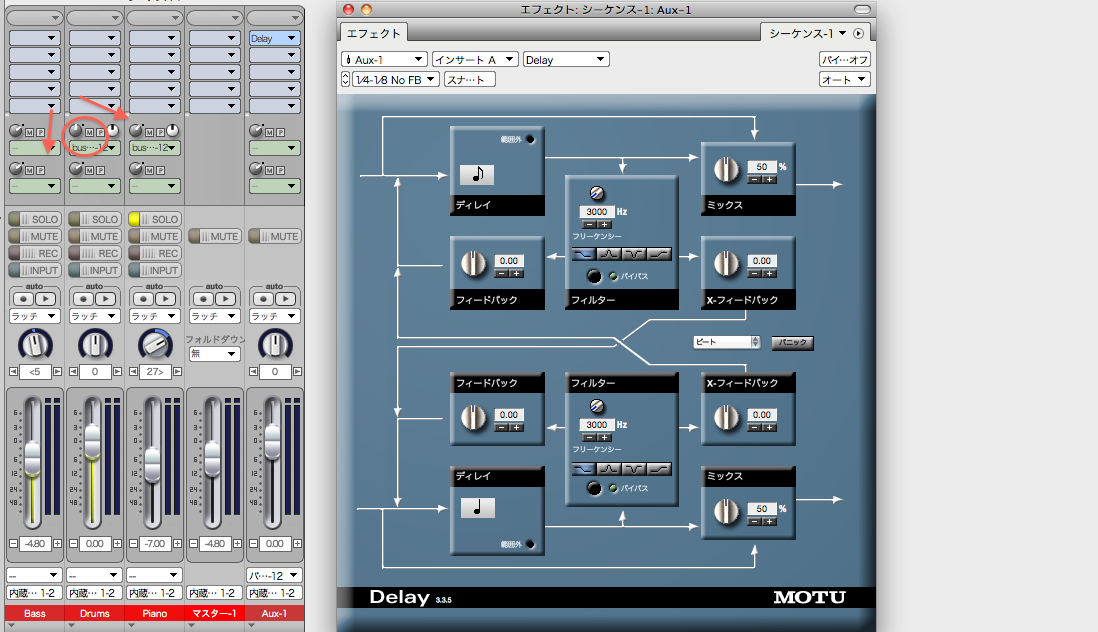The height and width of the screenshot is (632, 1098).
Task: Select the red Drums track name
Action: tap(95, 613)
